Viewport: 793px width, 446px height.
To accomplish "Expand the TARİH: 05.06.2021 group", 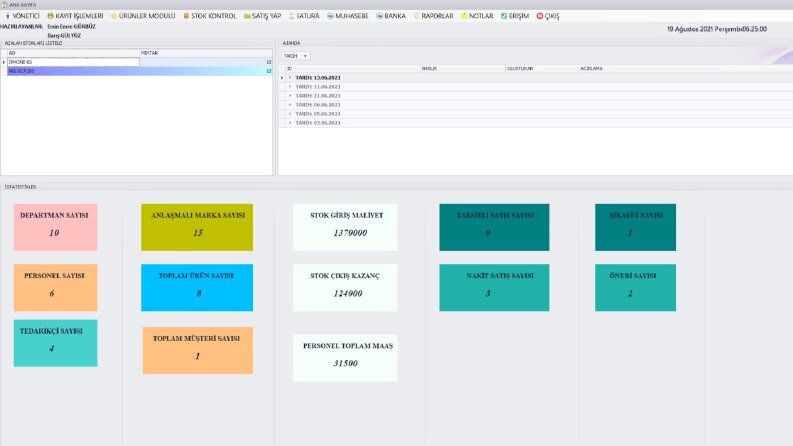I will pyautogui.click(x=290, y=114).
